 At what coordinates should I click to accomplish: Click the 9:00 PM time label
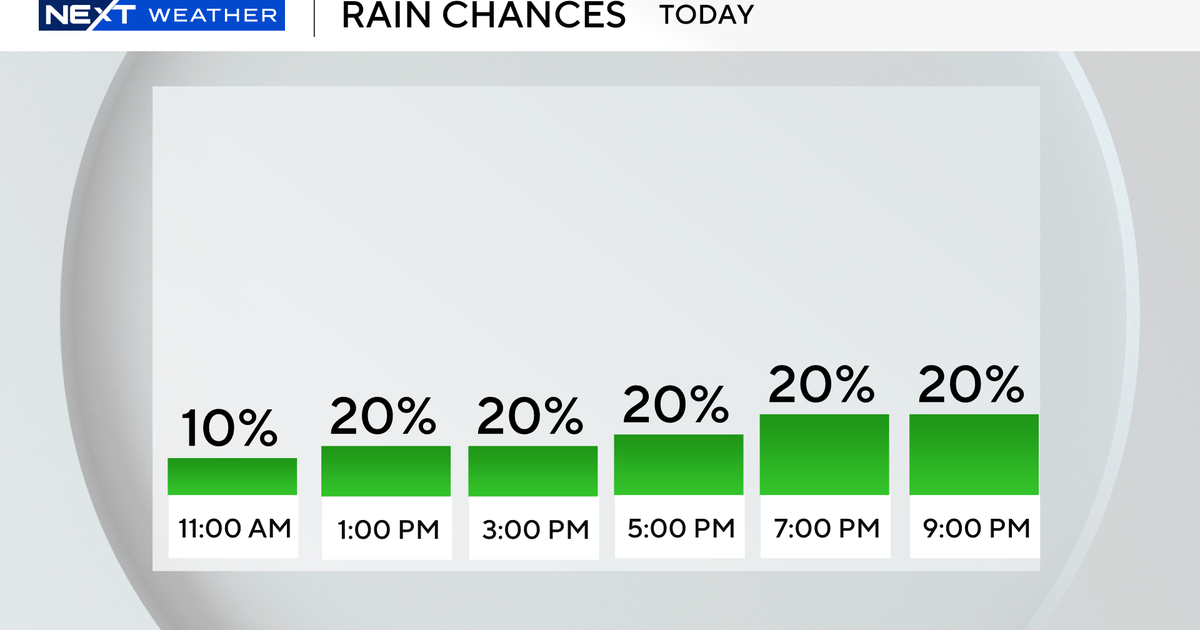click(974, 527)
